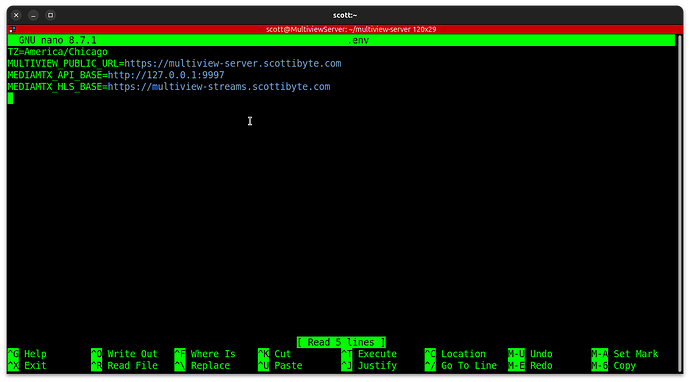Click the ^X Exit shortcut

pos(27,366)
